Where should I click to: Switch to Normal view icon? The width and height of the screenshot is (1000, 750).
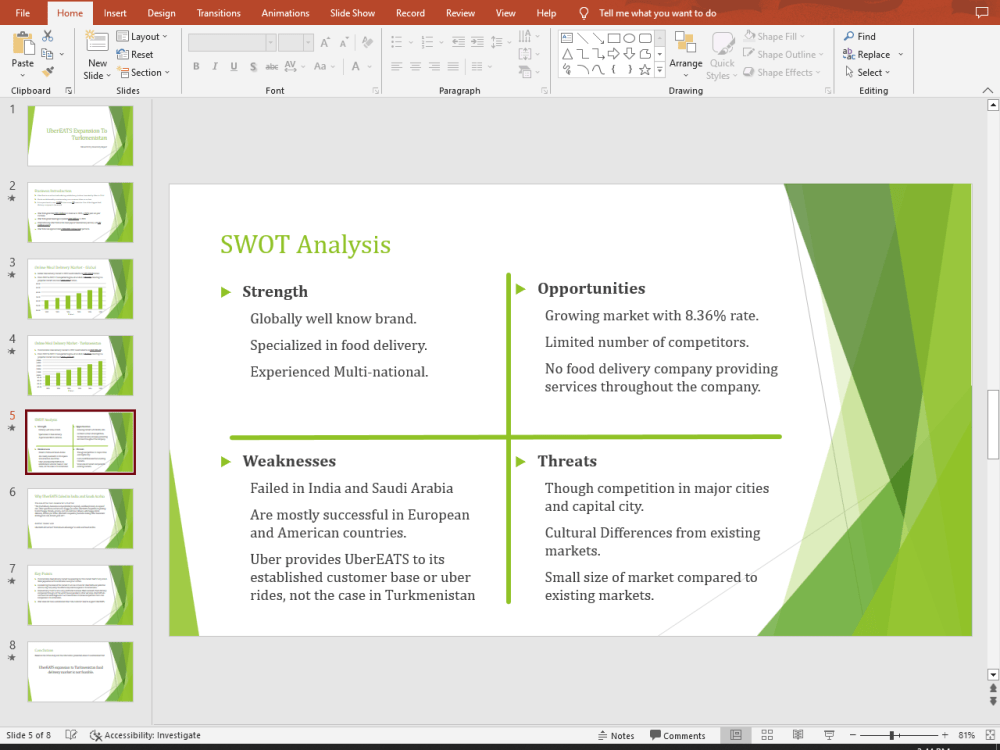point(735,735)
